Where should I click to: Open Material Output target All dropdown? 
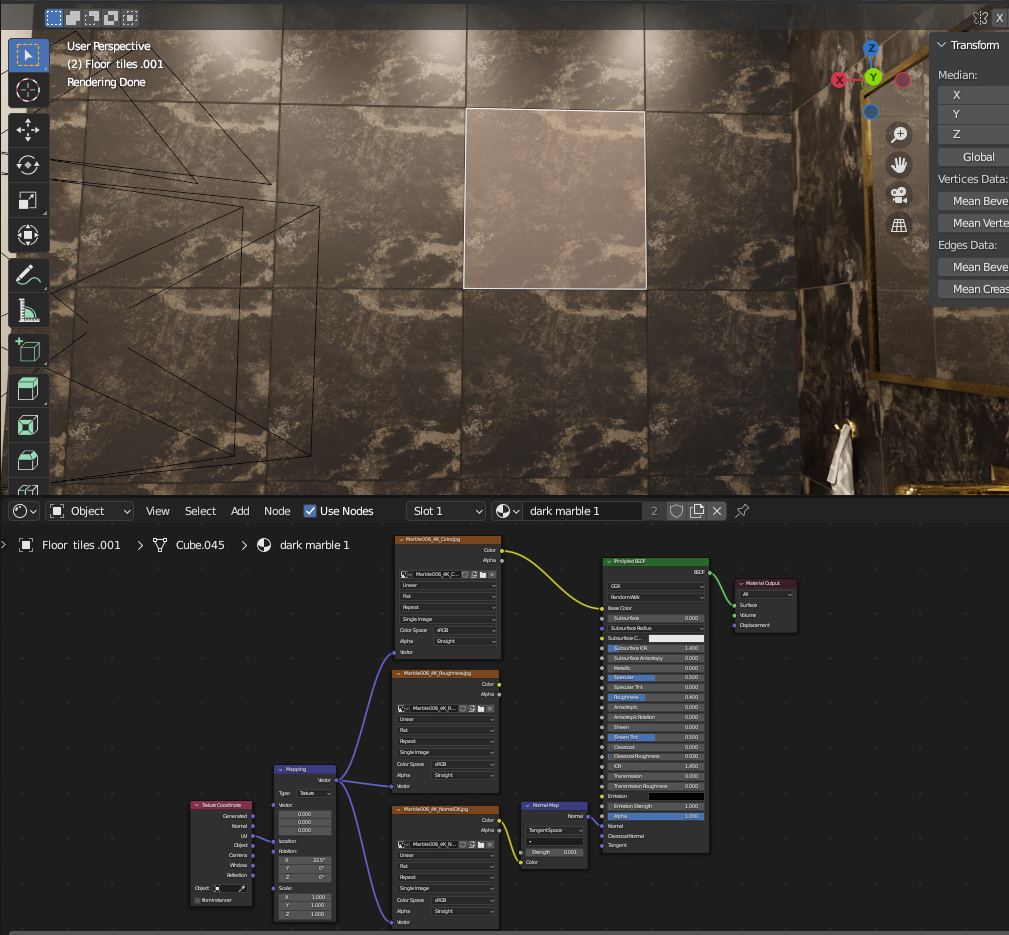point(766,595)
